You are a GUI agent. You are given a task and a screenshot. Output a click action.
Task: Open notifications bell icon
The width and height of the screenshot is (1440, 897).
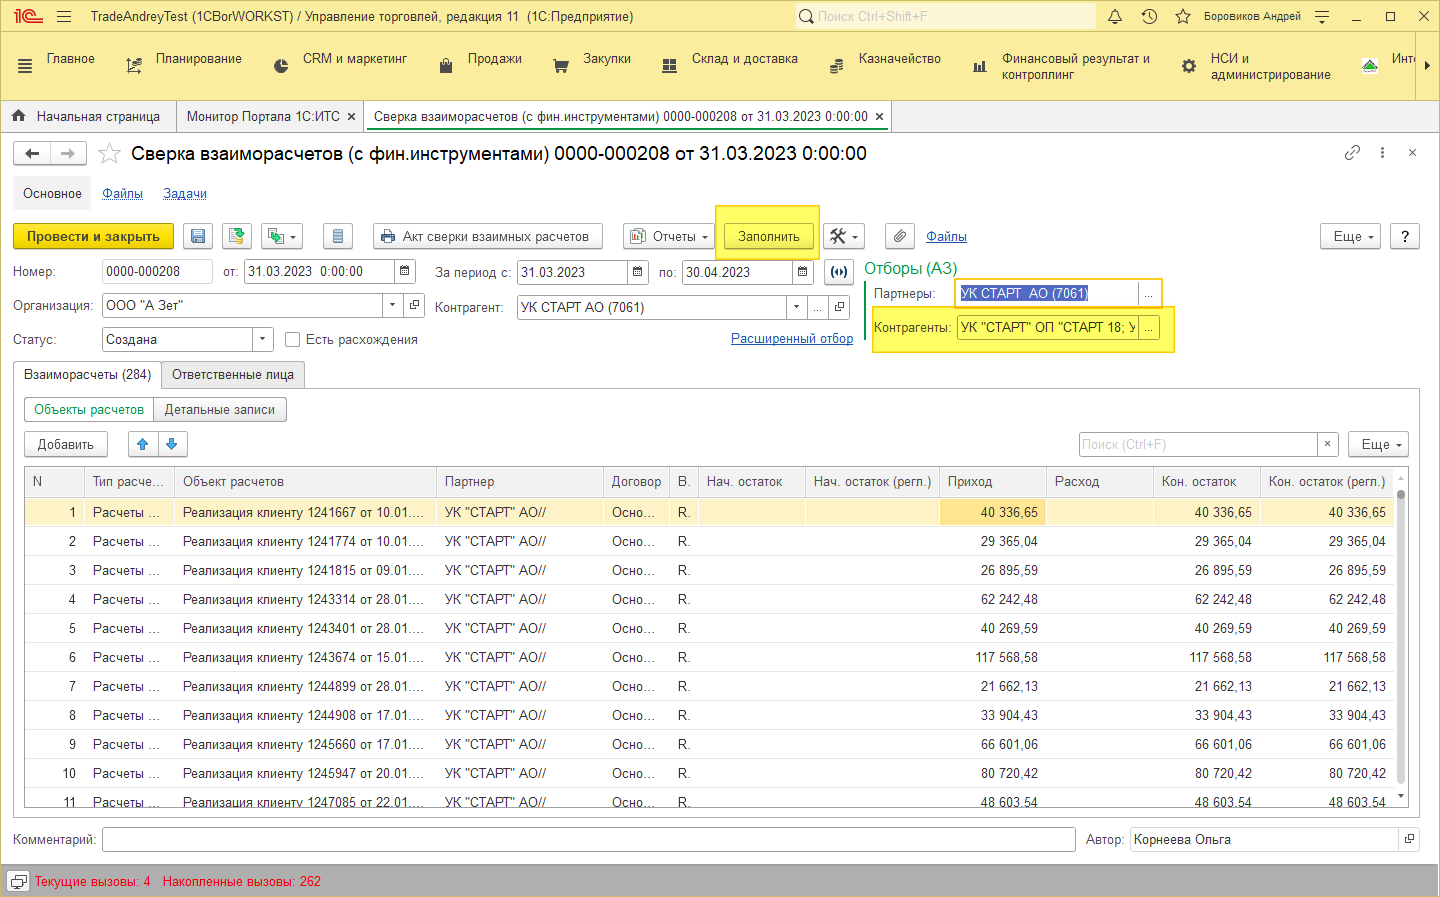1115,16
